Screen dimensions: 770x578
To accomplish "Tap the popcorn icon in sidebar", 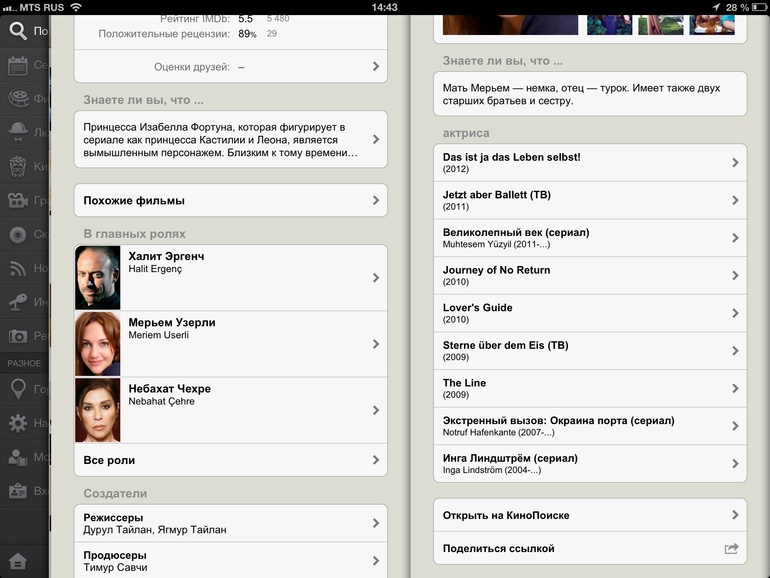I will pyautogui.click(x=17, y=167).
